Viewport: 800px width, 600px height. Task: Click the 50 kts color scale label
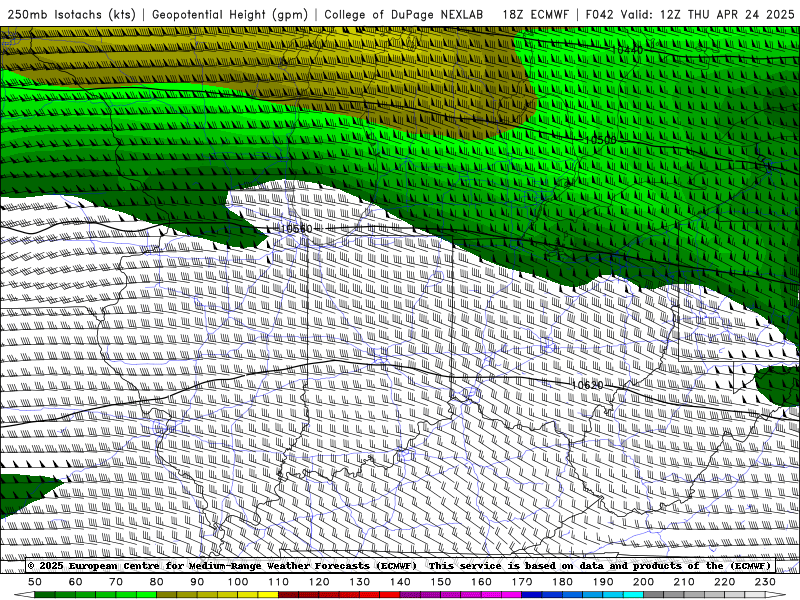(35, 582)
